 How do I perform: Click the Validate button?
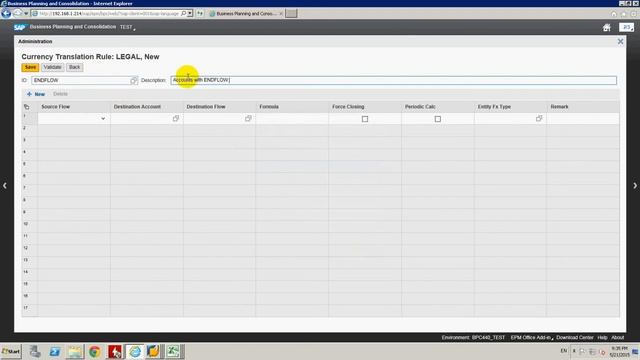click(x=53, y=67)
